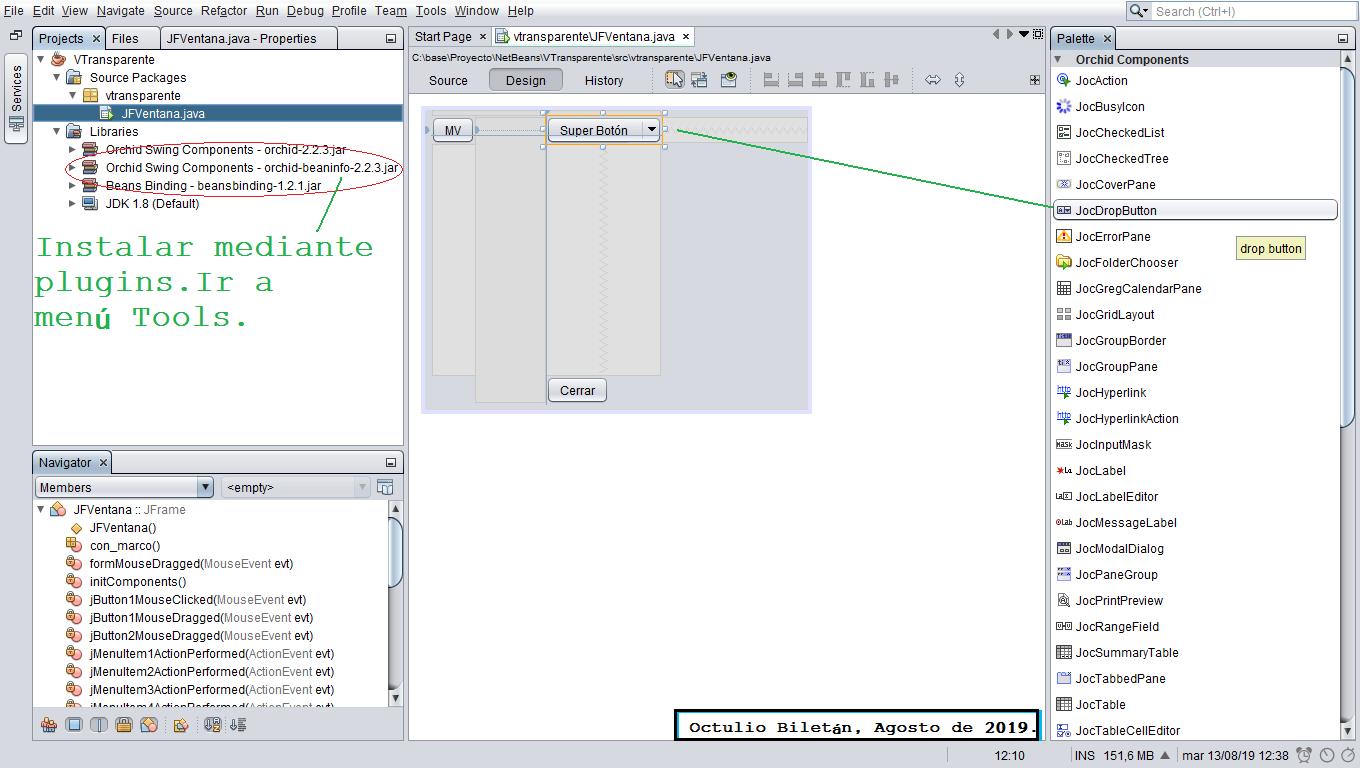Select JocBusyIcon component in palette
This screenshot has height=768, width=1360.
[1195, 107]
